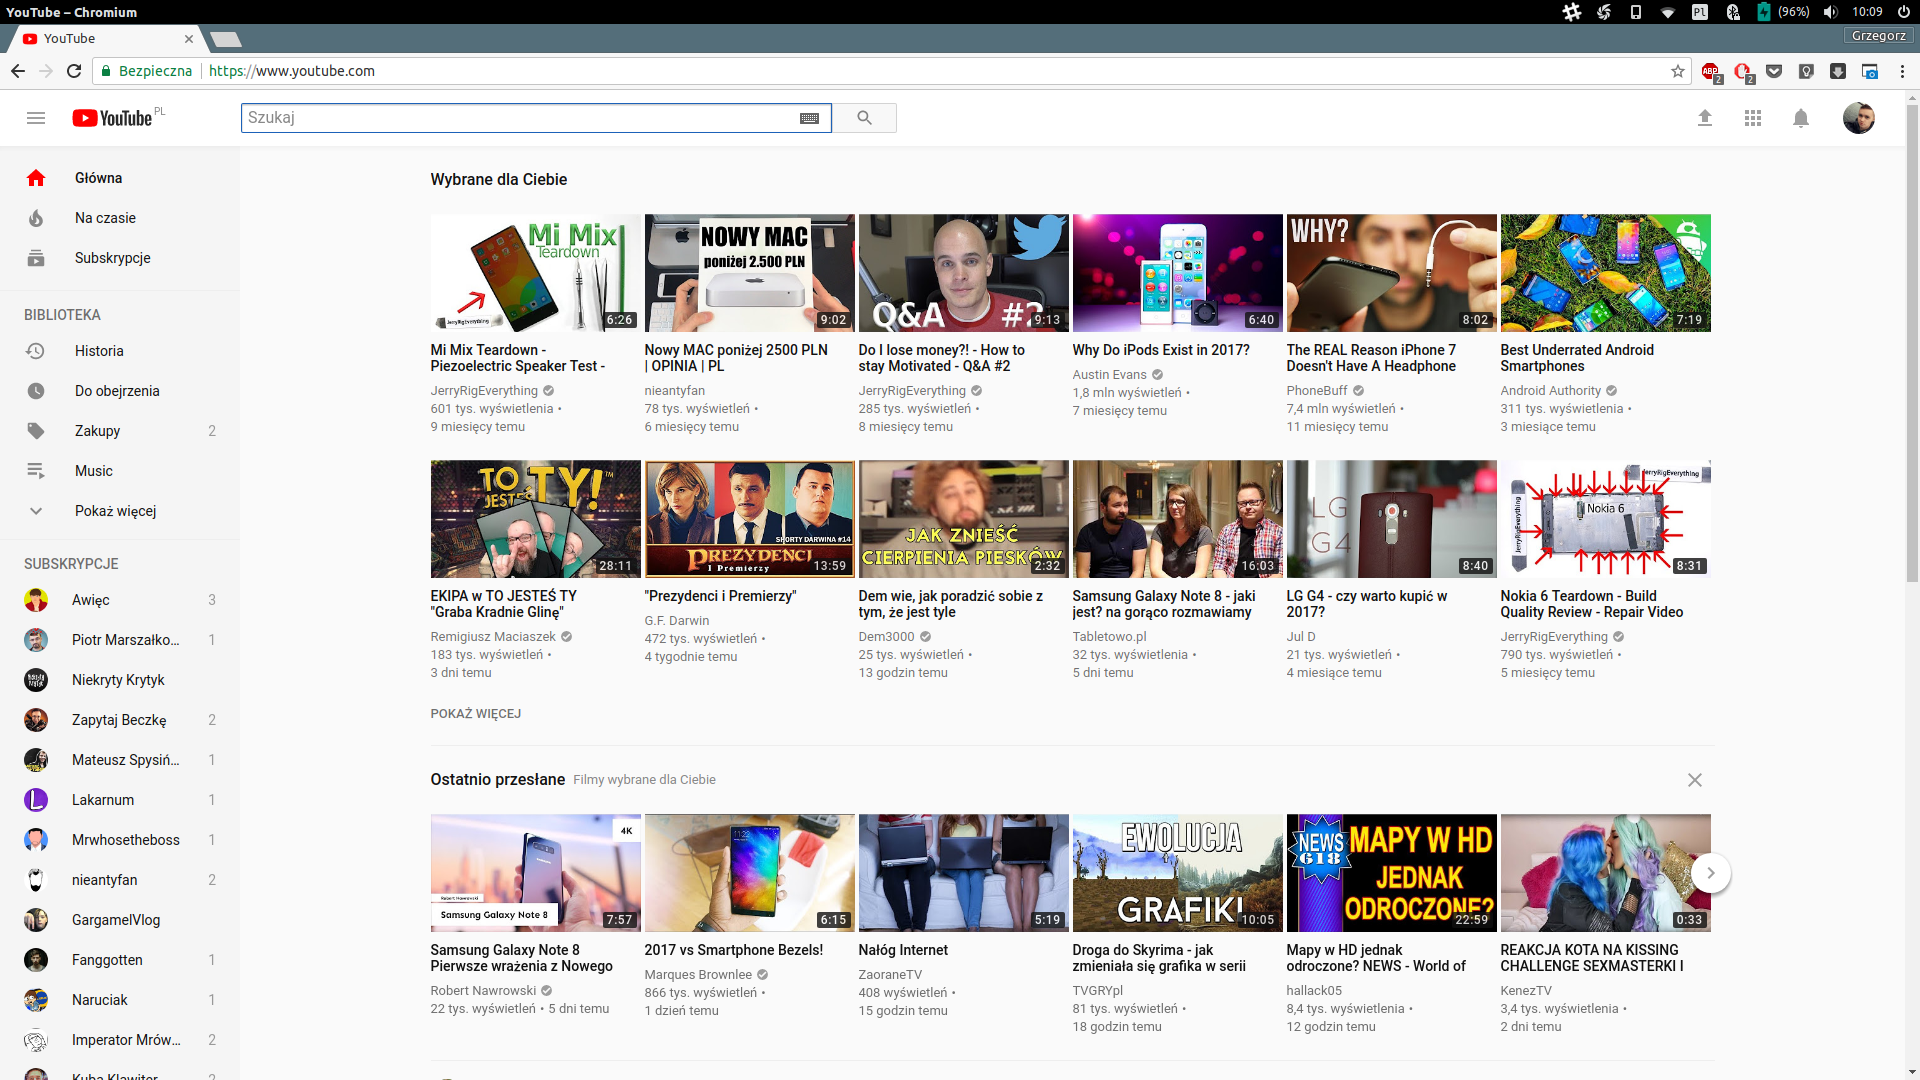Open the Niekryty Krytyk channel
This screenshot has width=1920, height=1080.
[120, 680]
